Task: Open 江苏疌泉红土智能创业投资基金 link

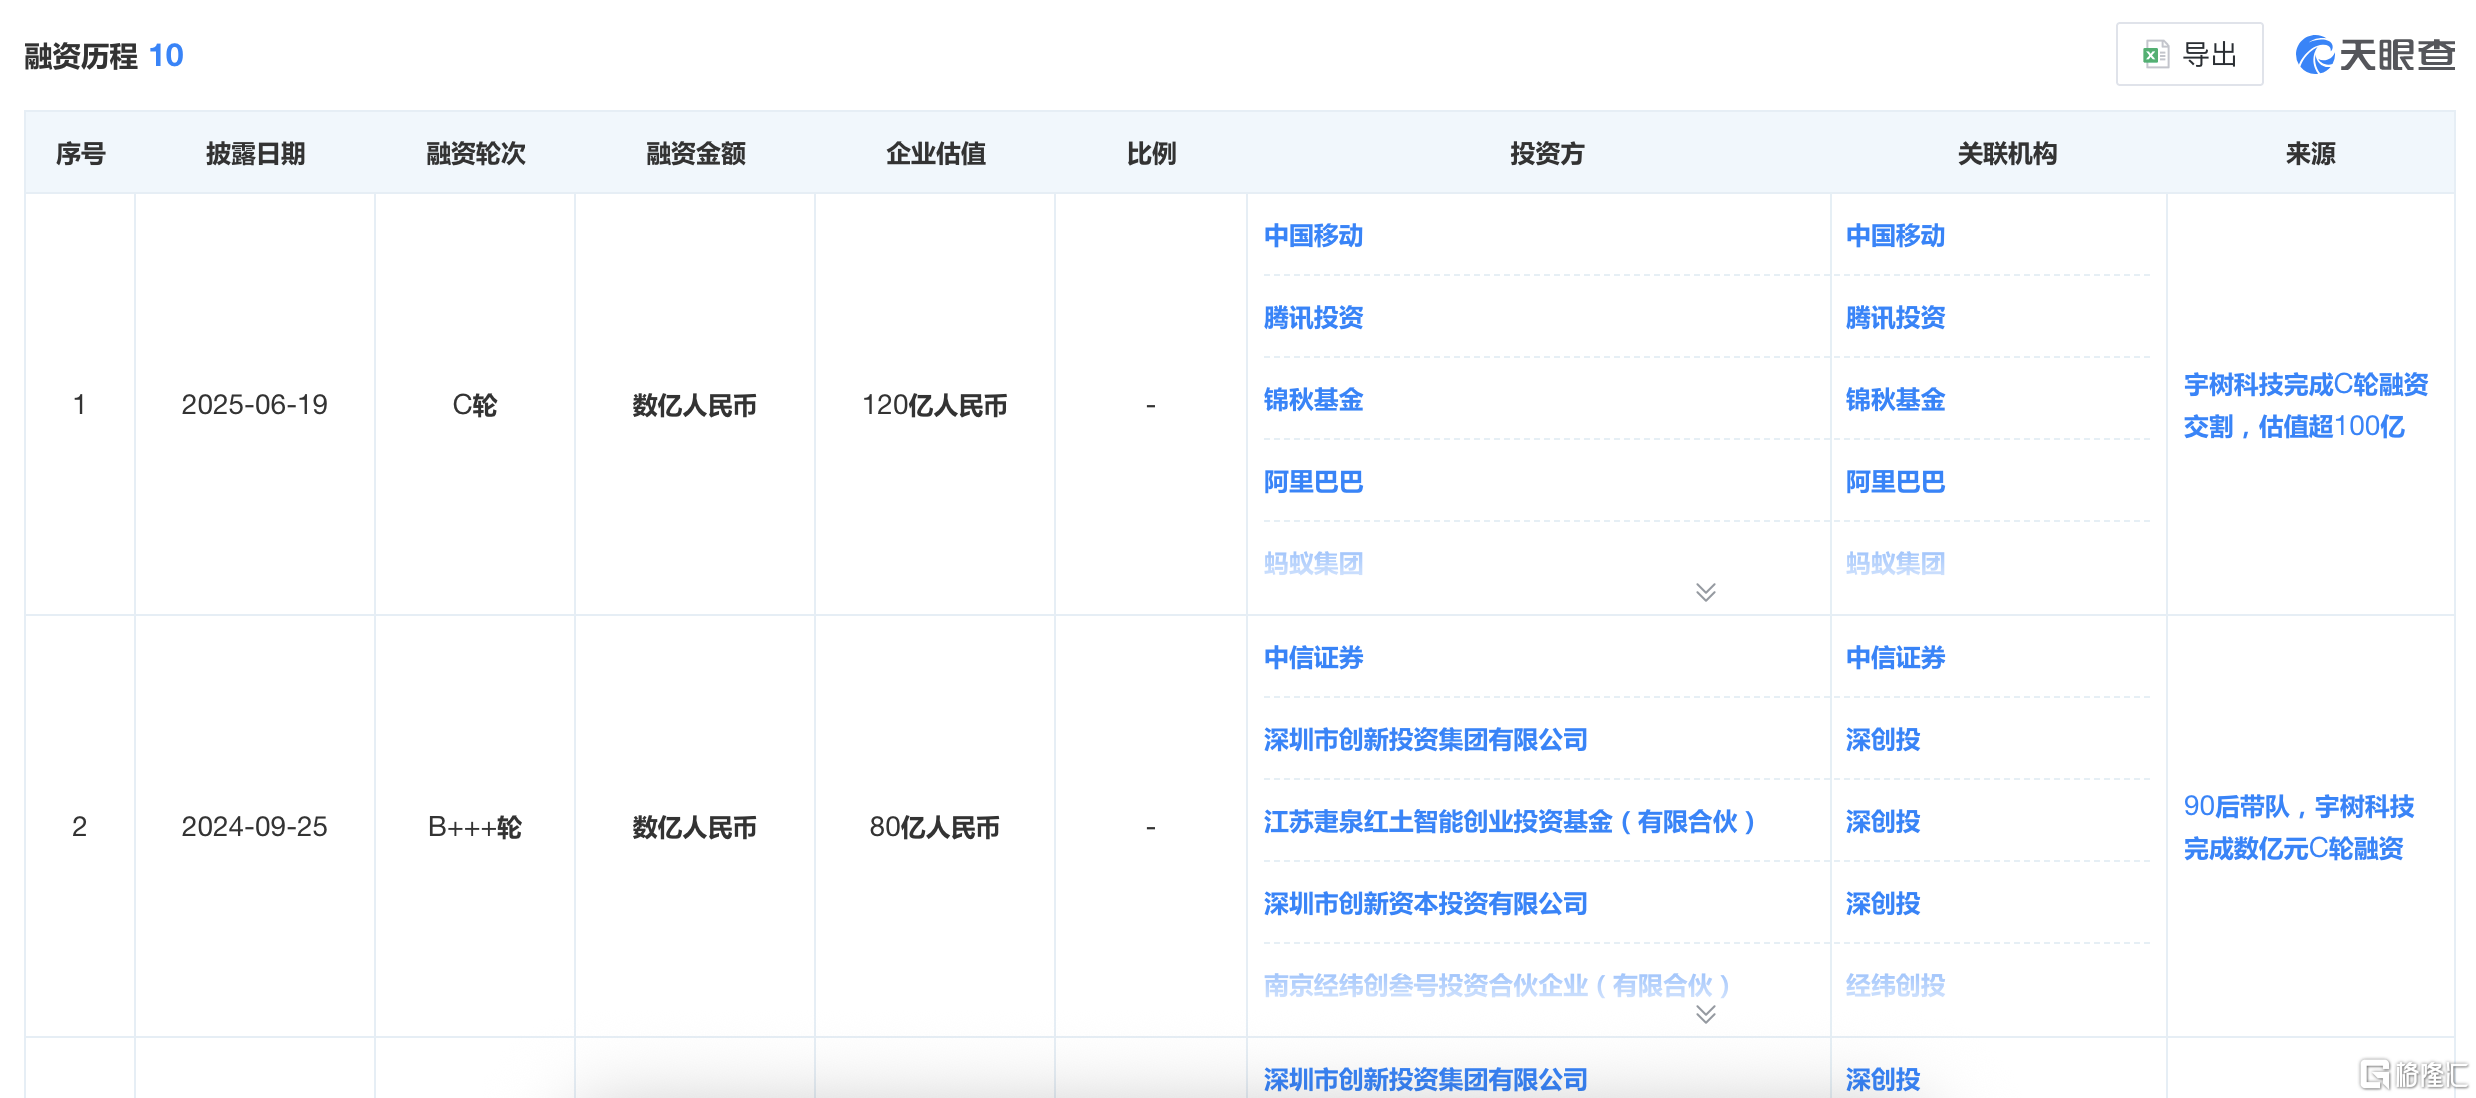Action: (x=1510, y=822)
